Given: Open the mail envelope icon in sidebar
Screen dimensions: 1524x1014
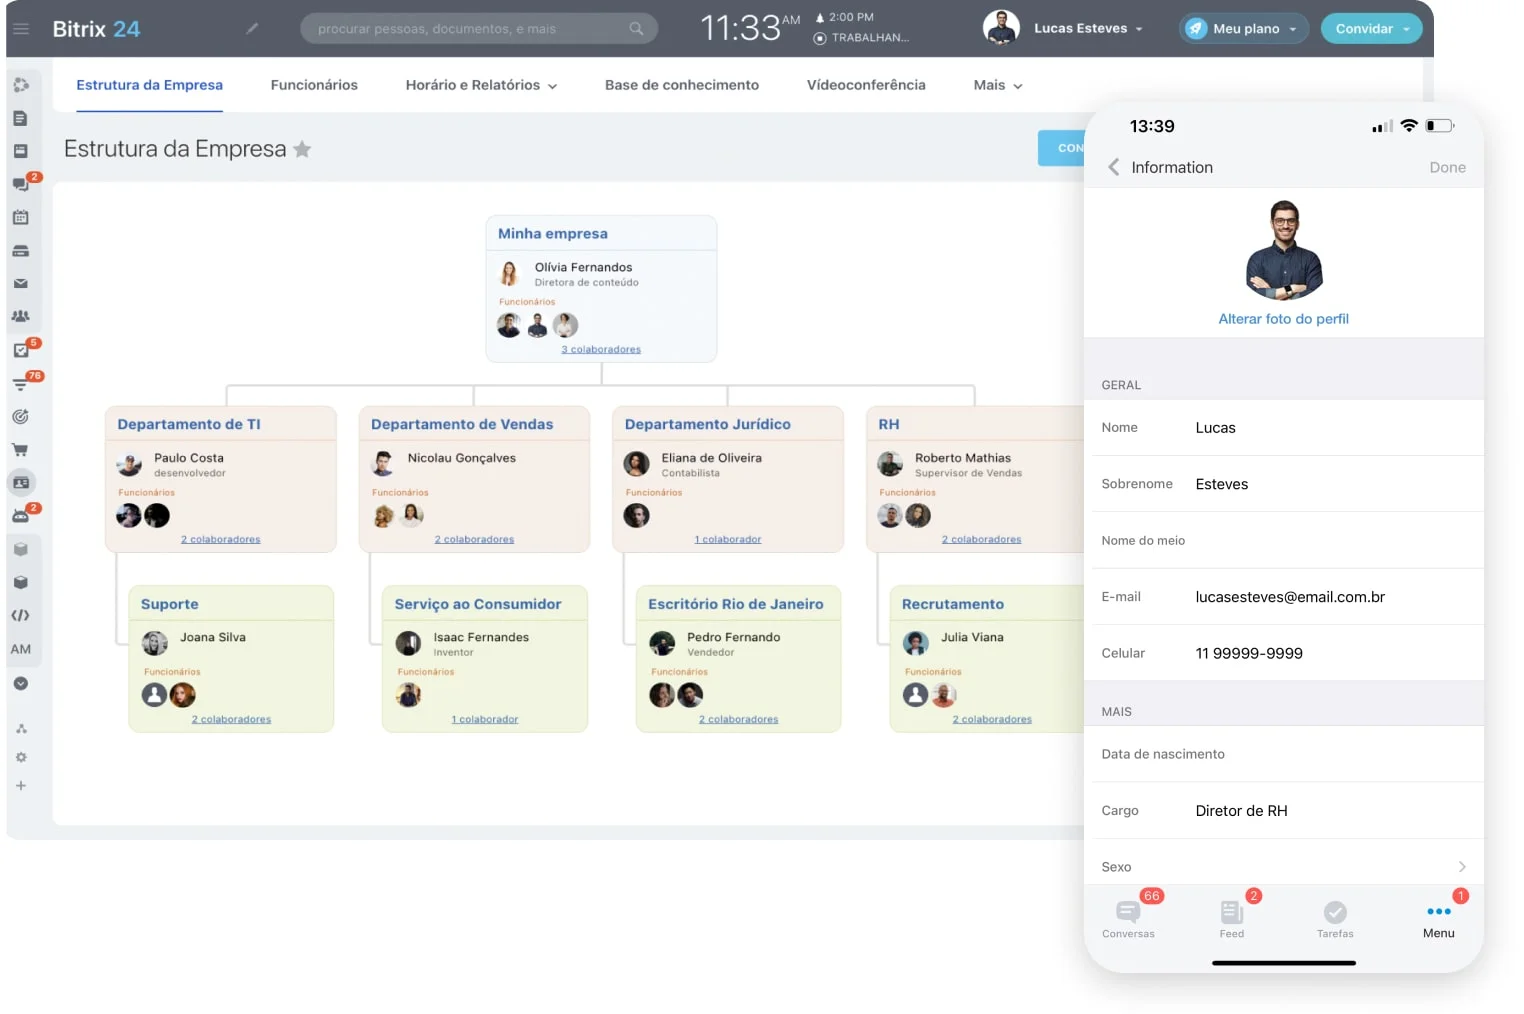Looking at the screenshot, I should coord(20,284).
